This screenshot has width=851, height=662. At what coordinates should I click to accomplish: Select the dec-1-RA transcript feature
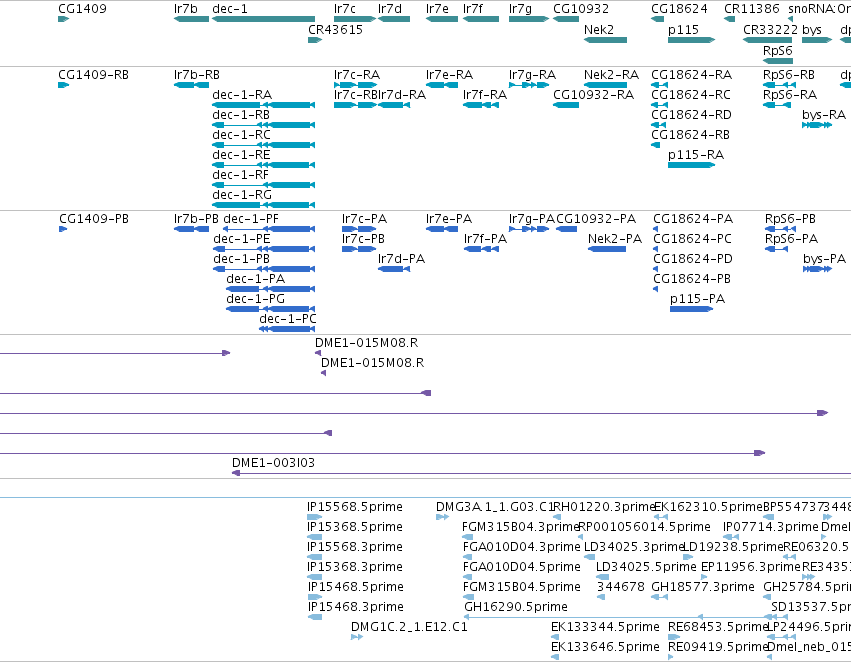(263, 105)
